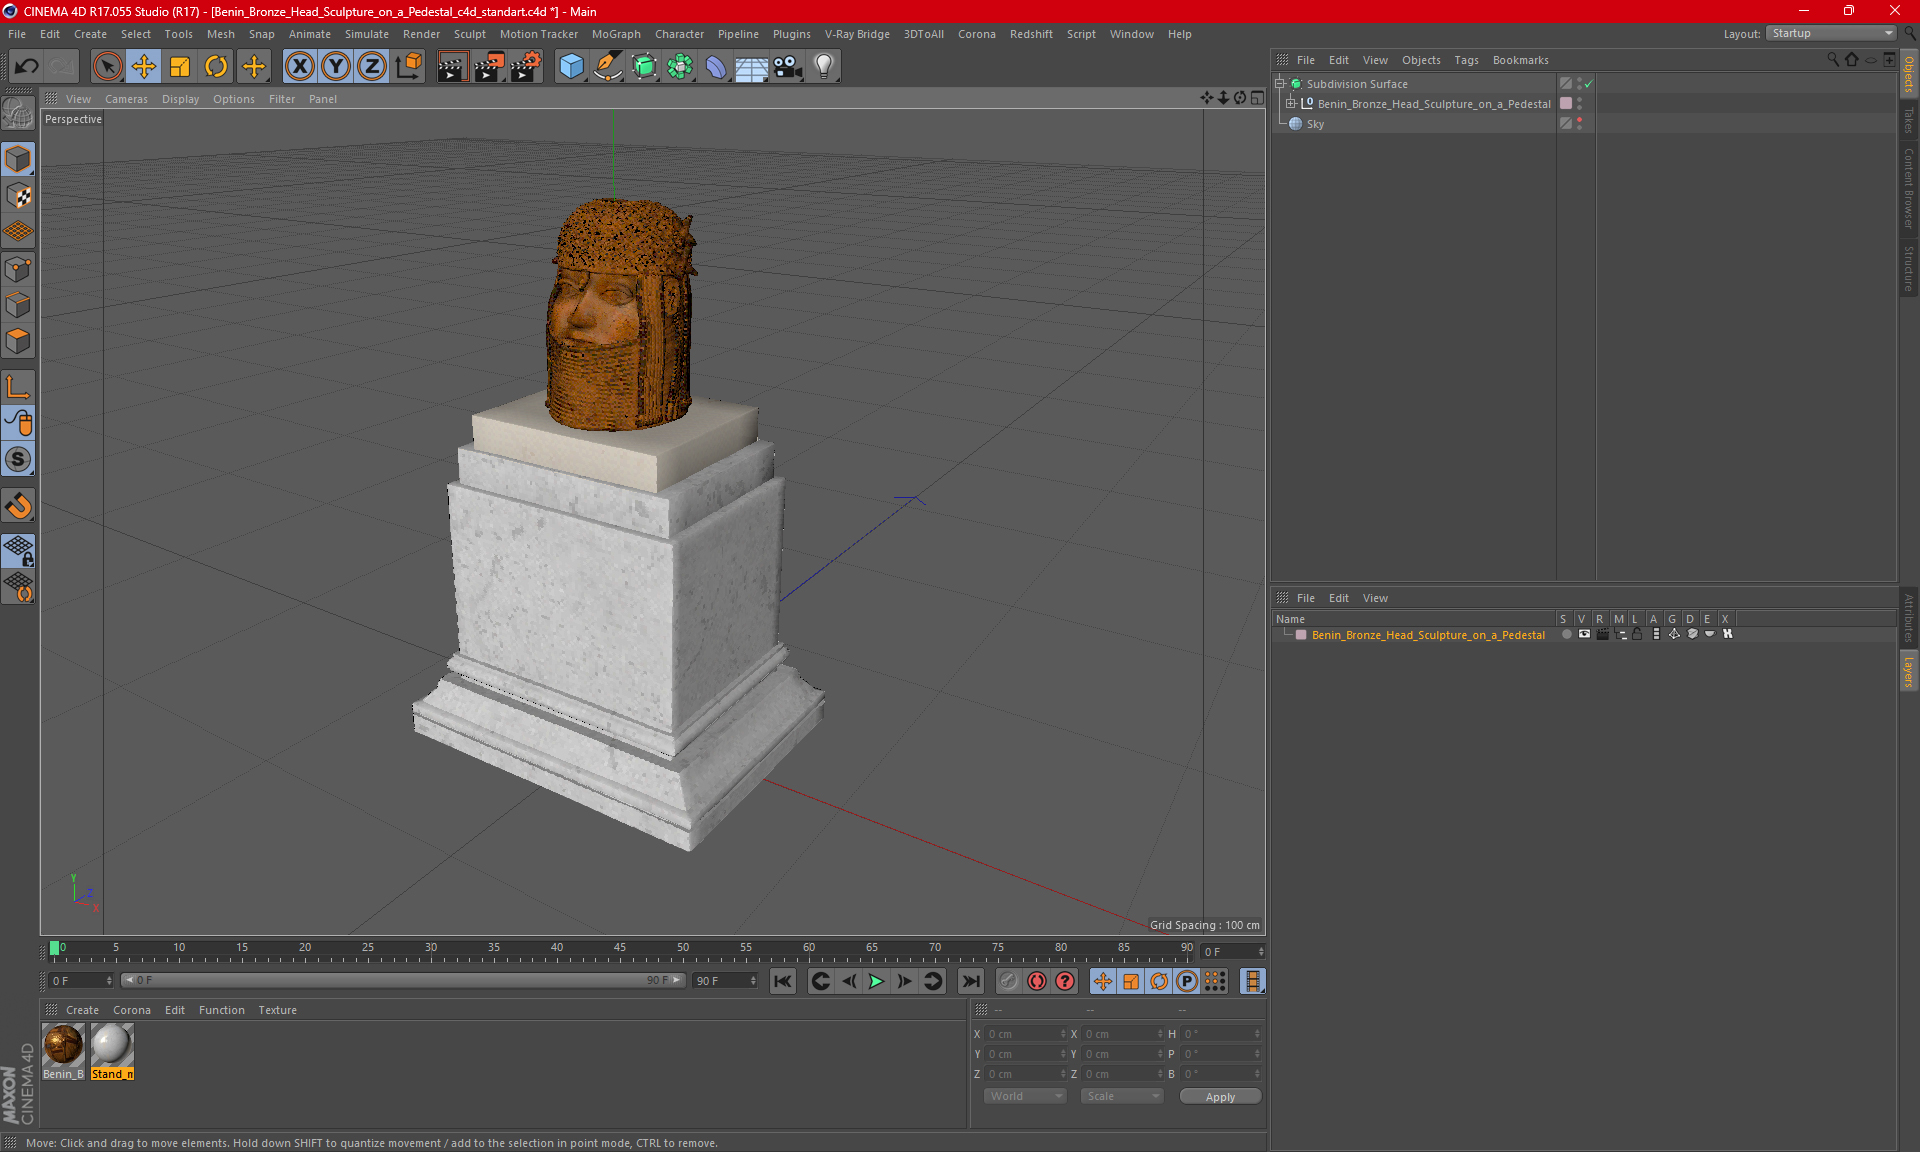1920x1152 pixels.
Task: Select the Sky object
Action: pos(1315,124)
